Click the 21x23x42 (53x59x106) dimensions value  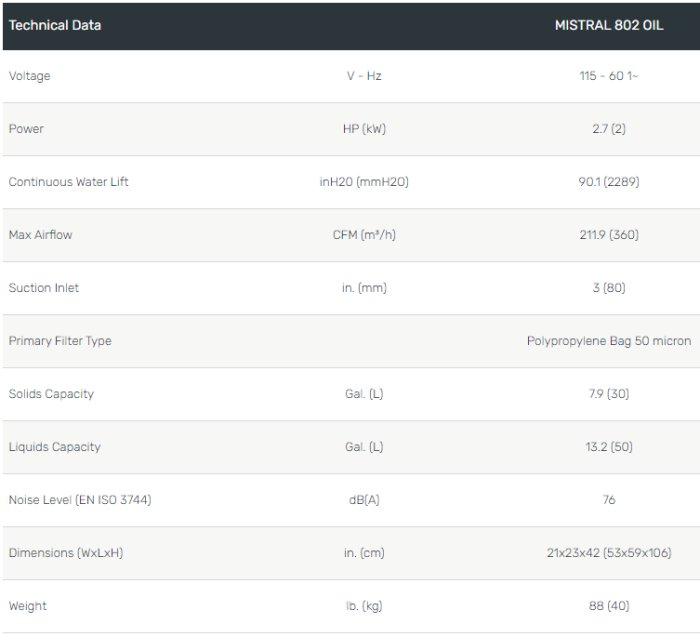(x=608, y=553)
